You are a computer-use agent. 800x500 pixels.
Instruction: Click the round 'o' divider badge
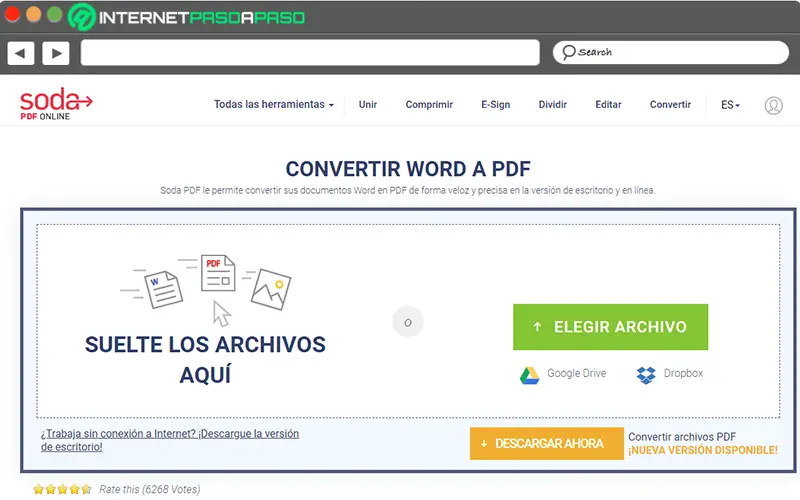[x=408, y=322]
